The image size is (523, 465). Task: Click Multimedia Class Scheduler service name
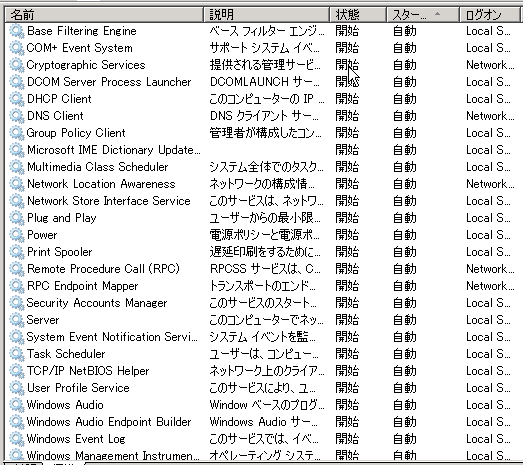pyautogui.click(x=97, y=167)
